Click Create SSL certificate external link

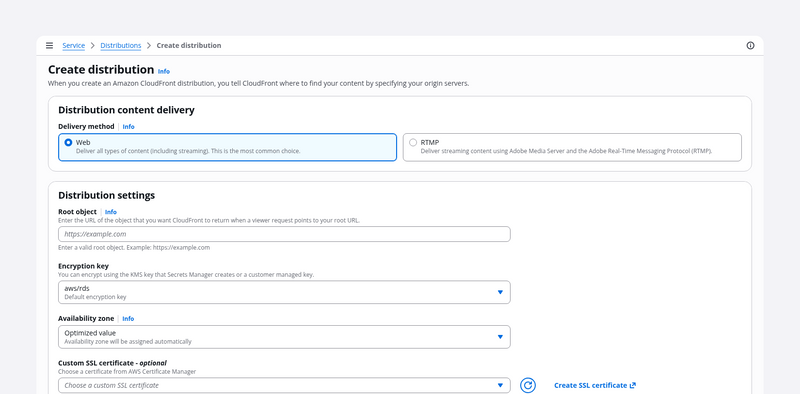tap(595, 385)
